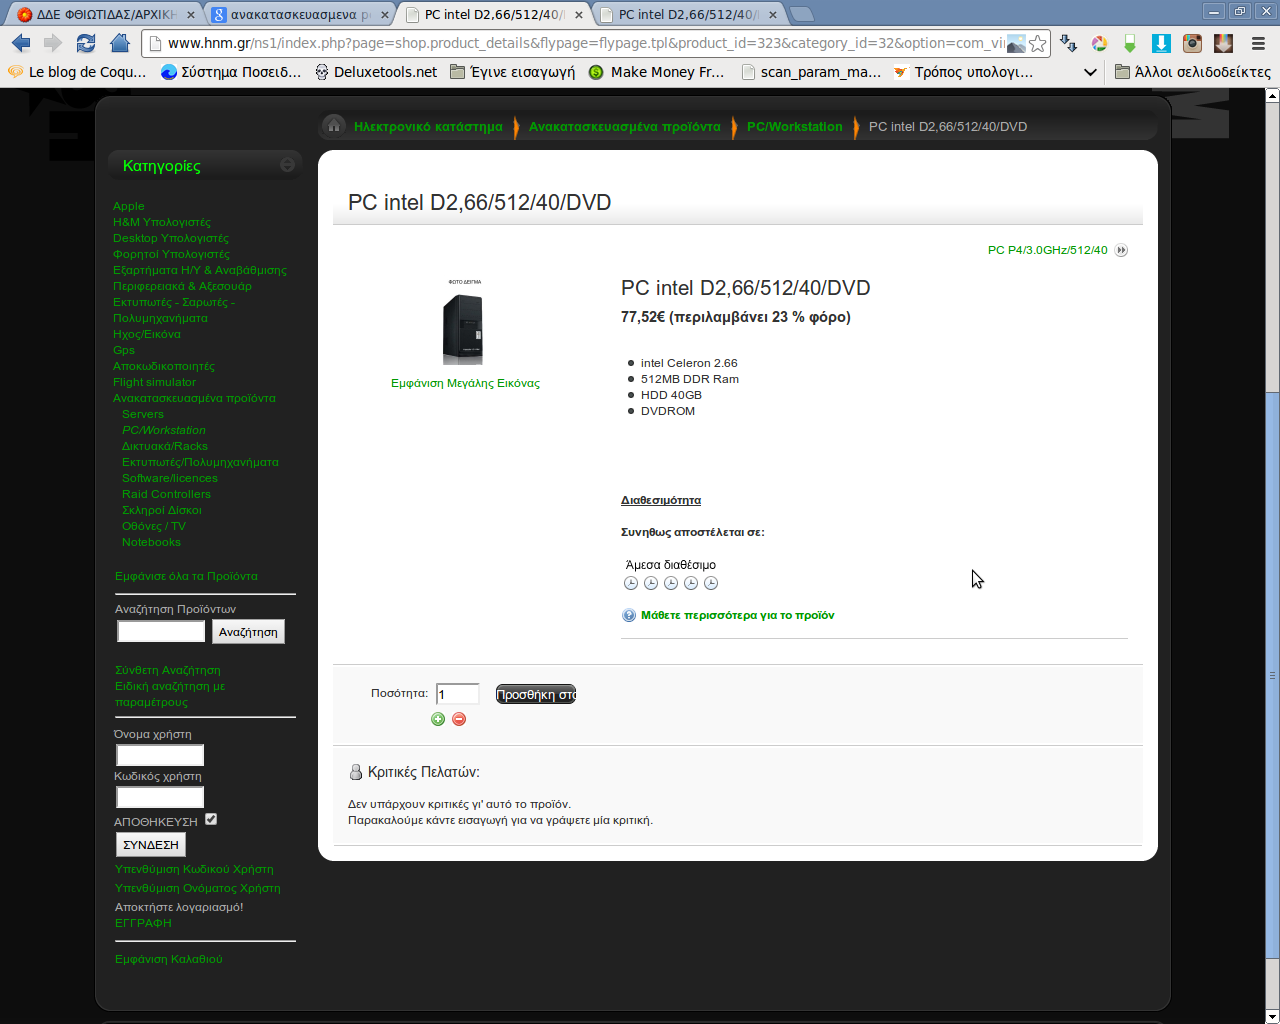Click the ΣΥΝΔΕΣΗ login button
This screenshot has height=1024, width=1280.
(x=151, y=845)
